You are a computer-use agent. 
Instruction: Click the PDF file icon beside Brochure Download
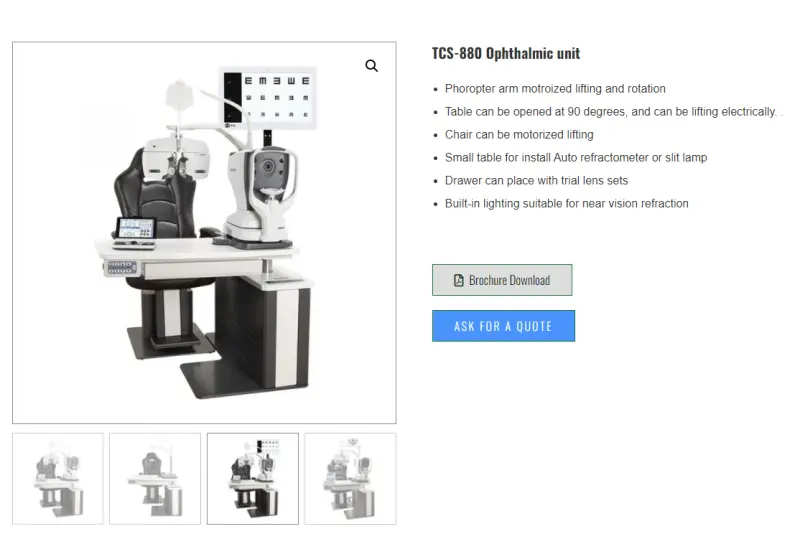tap(459, 280)
